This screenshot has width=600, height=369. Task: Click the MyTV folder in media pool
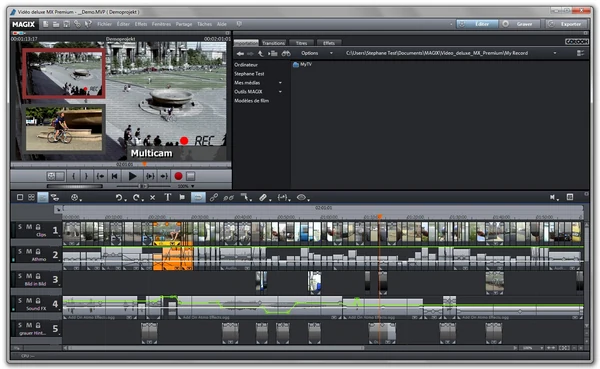[302, 65]
